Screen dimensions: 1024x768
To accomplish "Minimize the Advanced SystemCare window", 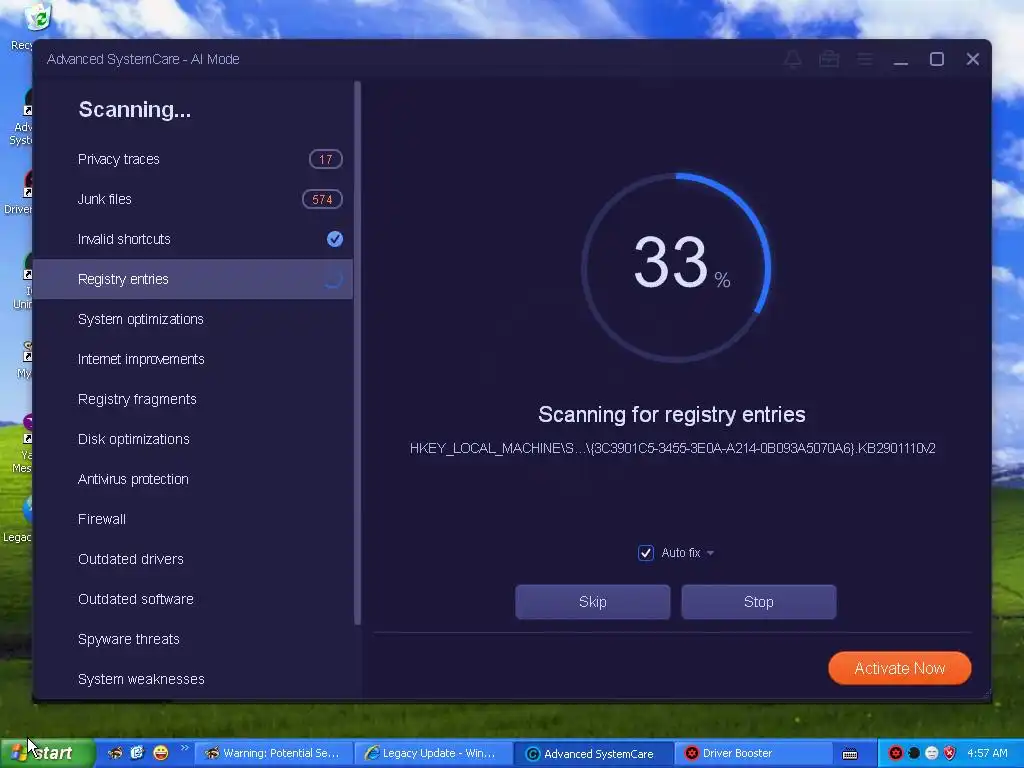I will pyautogui.click(x=901, y=59).
